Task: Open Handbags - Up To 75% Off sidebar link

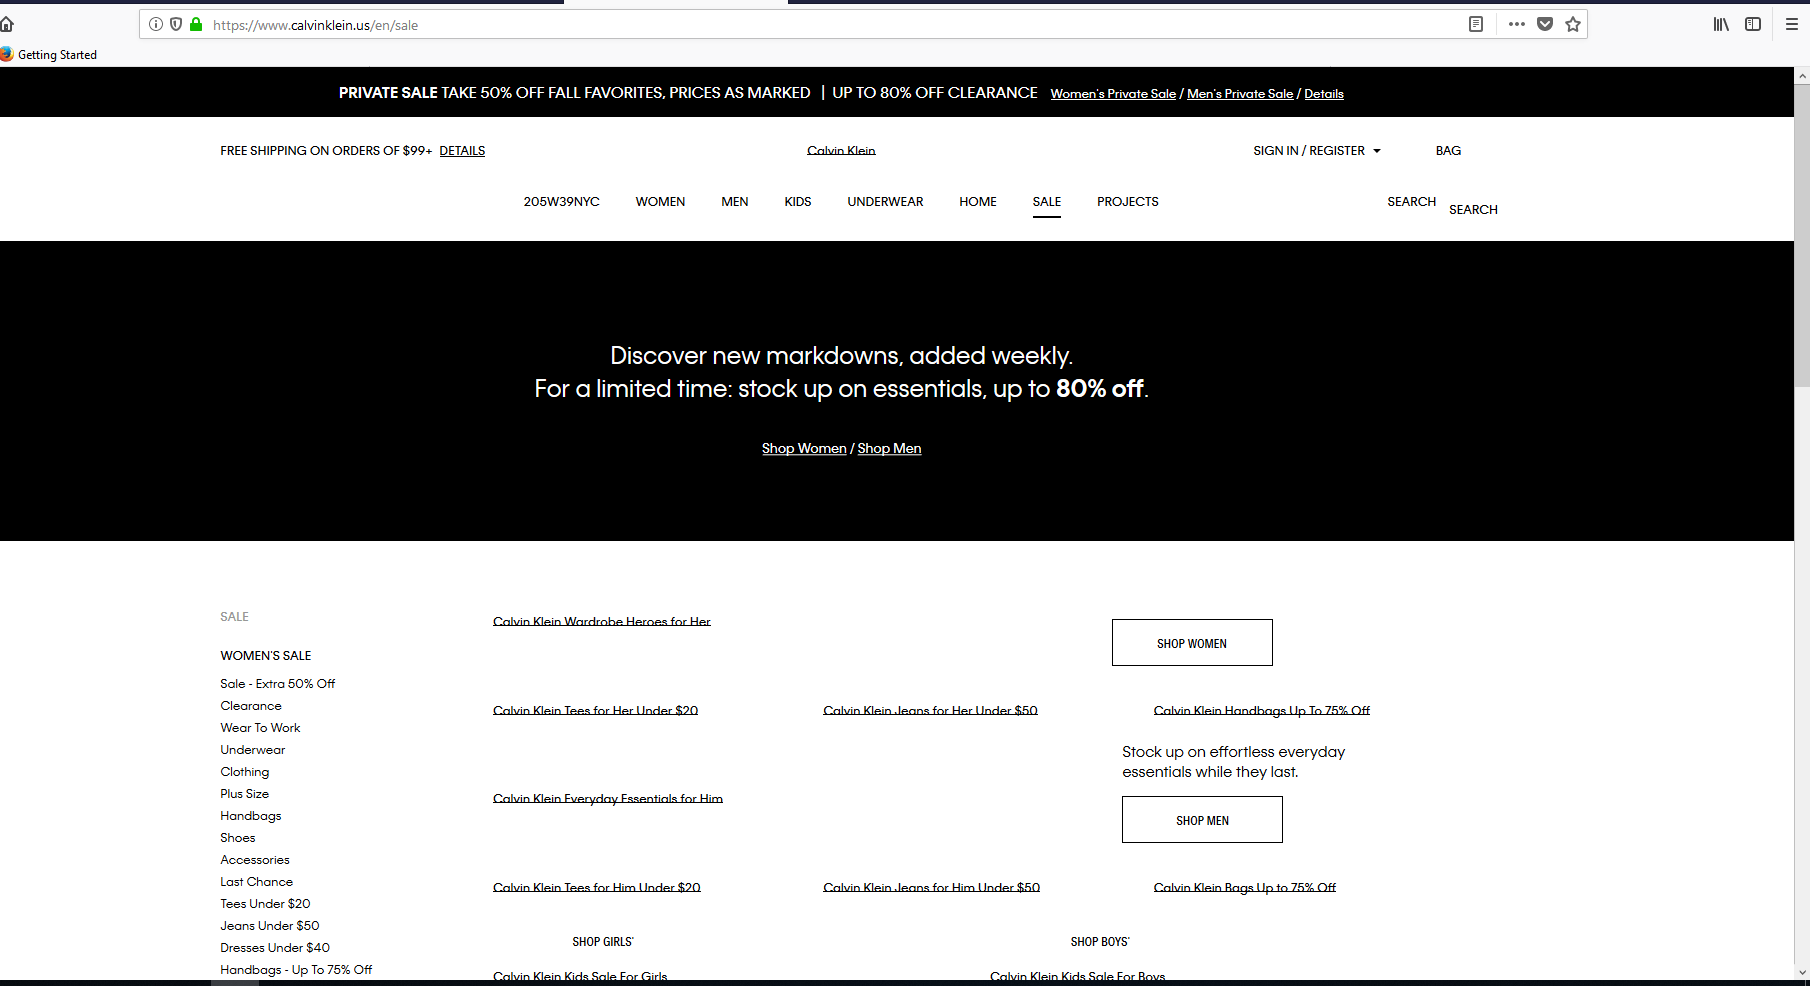Action: click(x=296, y=970)
